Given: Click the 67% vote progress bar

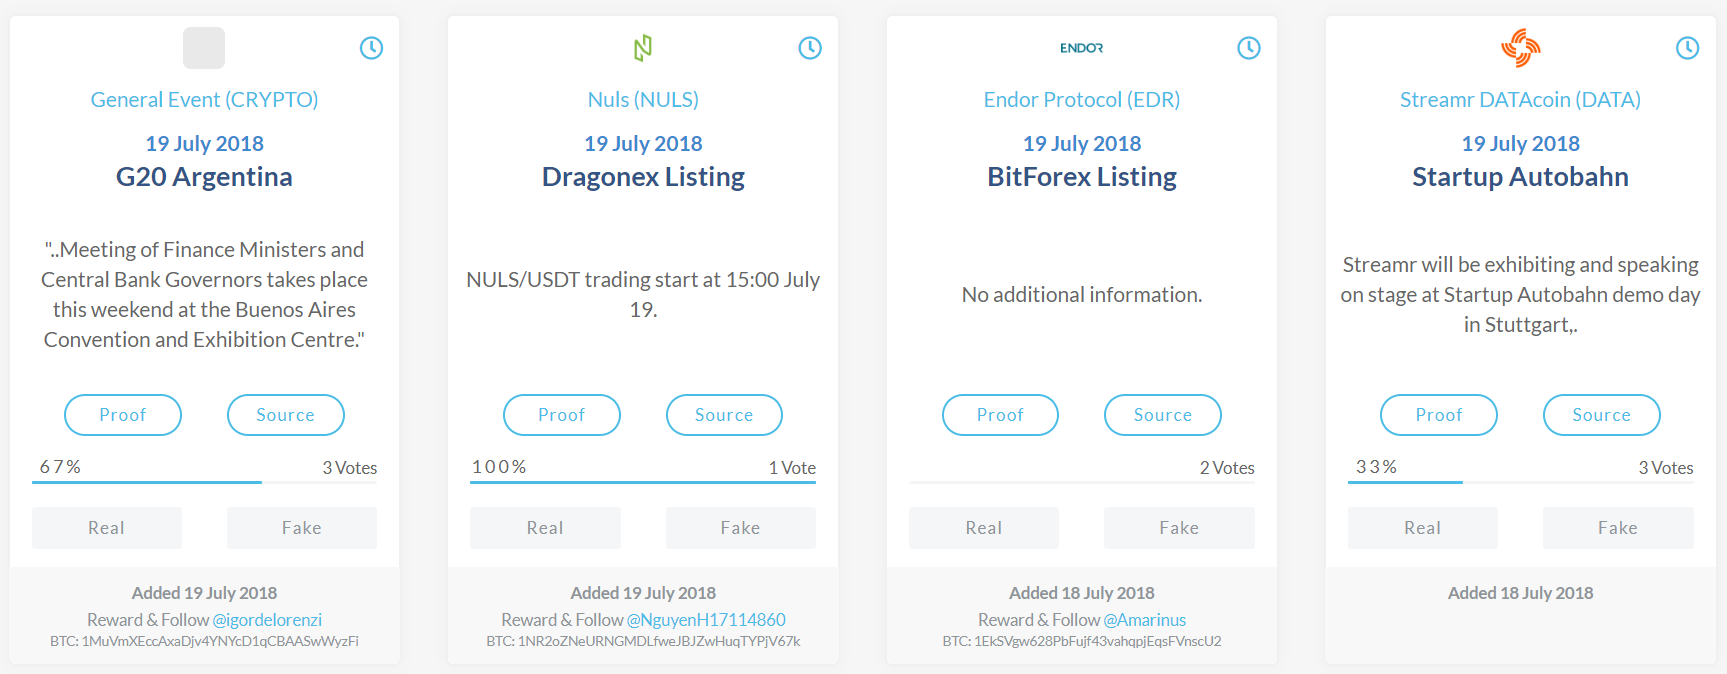Looking at the screenshot, I should tap(147, 482).
